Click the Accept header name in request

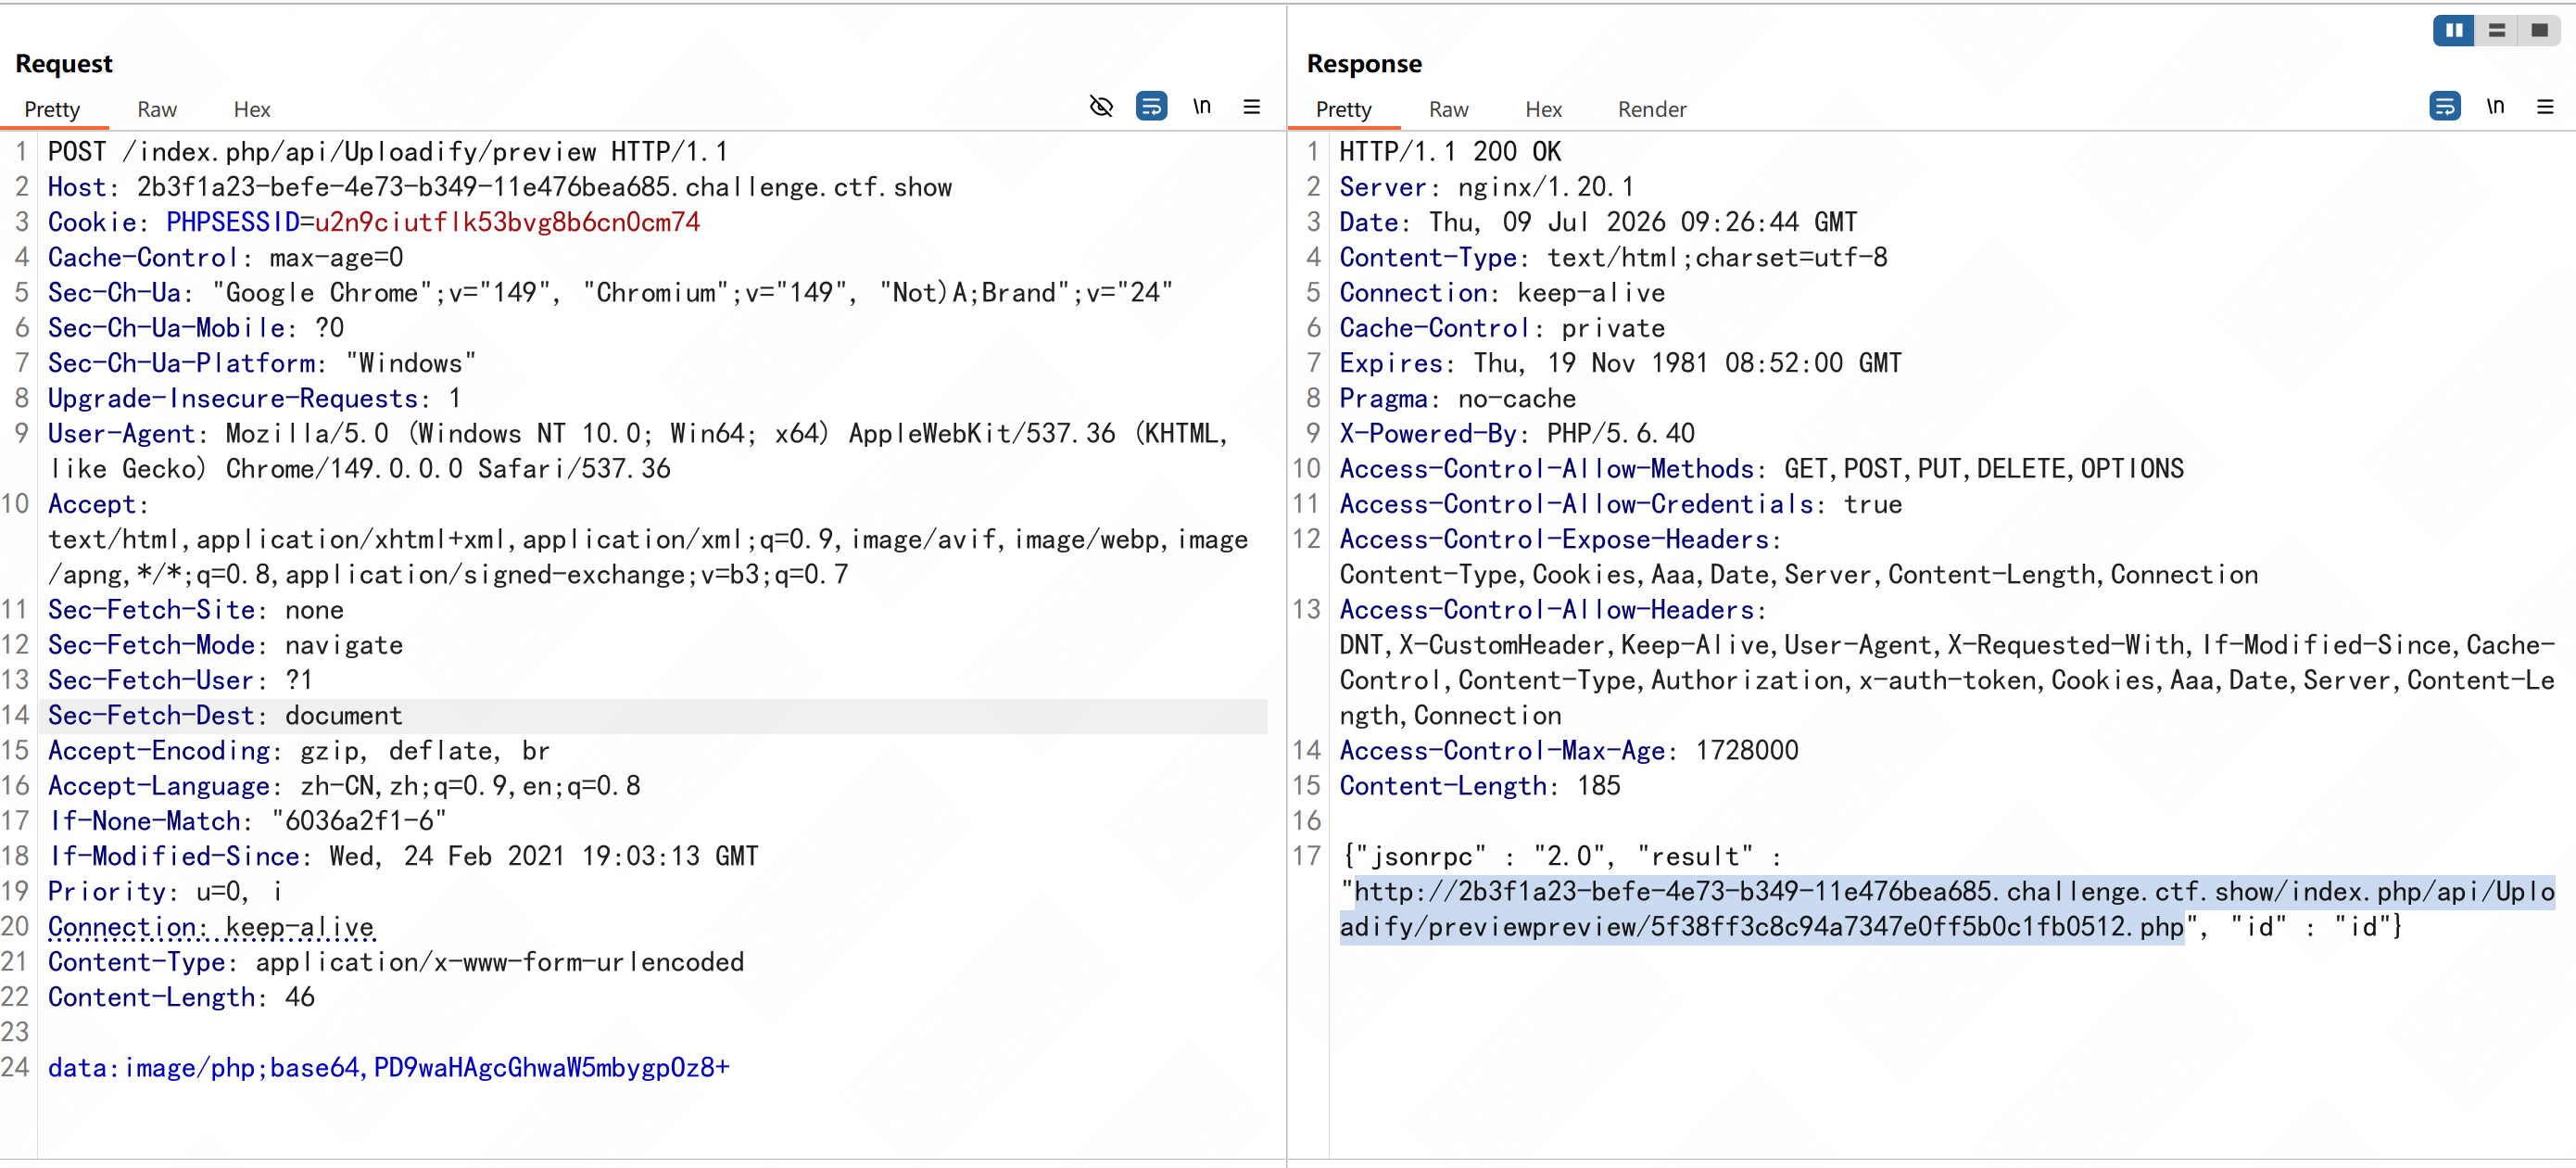(x=91, y=504)
